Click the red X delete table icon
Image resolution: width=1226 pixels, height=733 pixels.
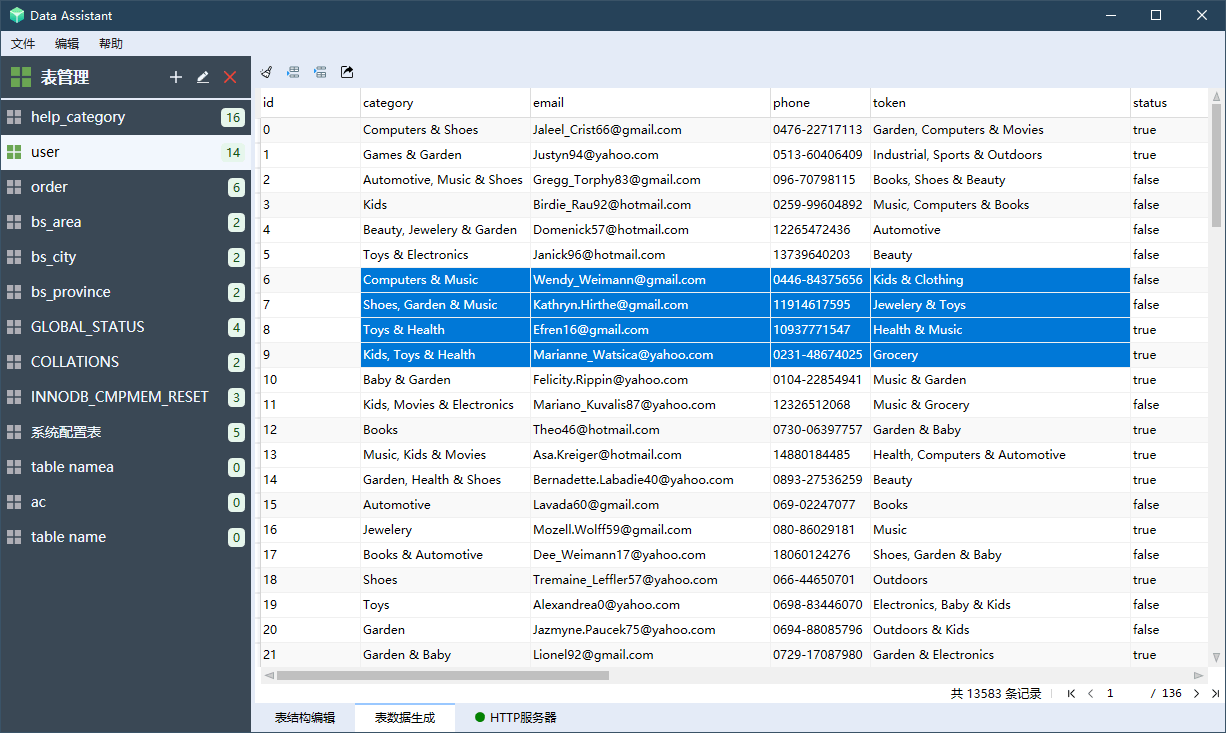(230, 77)
